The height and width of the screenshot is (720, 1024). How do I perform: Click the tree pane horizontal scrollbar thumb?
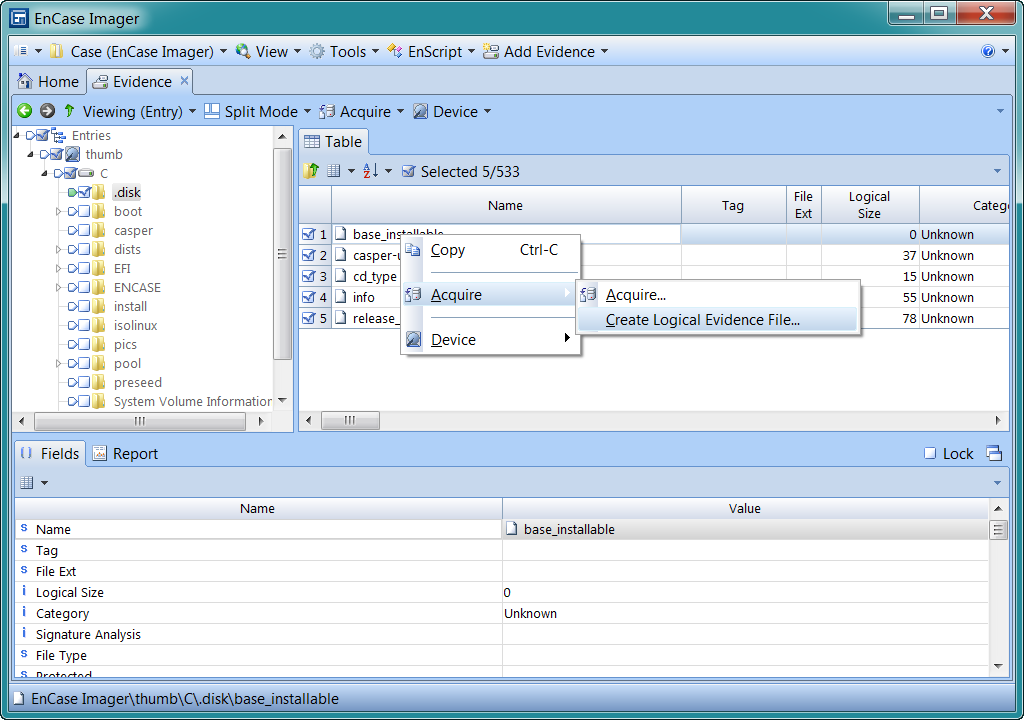(140, 421)
